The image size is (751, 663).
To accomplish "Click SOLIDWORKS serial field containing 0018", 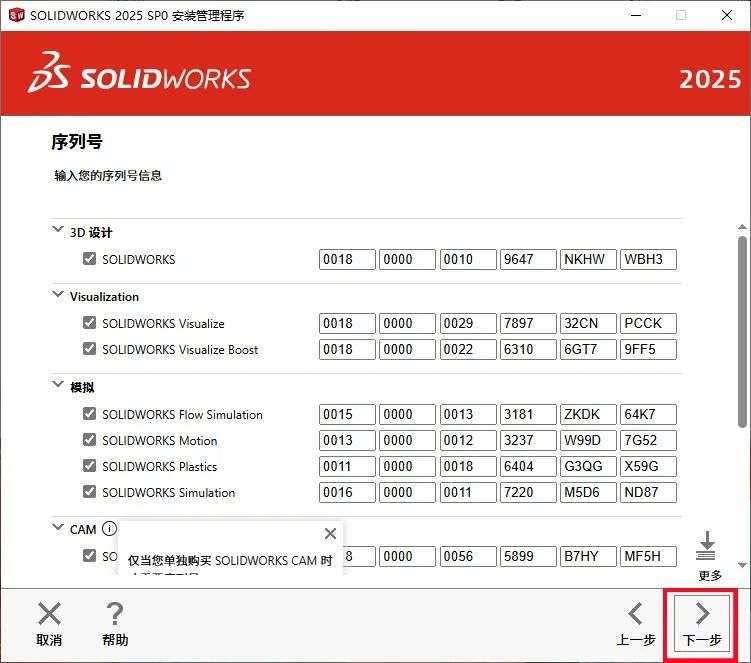I will (x=347, y=259).
